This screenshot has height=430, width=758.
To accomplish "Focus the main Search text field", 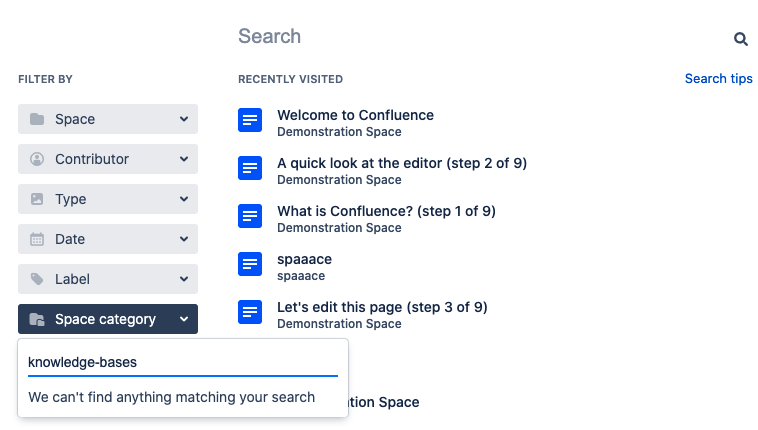I will click(x=470, y=37).
